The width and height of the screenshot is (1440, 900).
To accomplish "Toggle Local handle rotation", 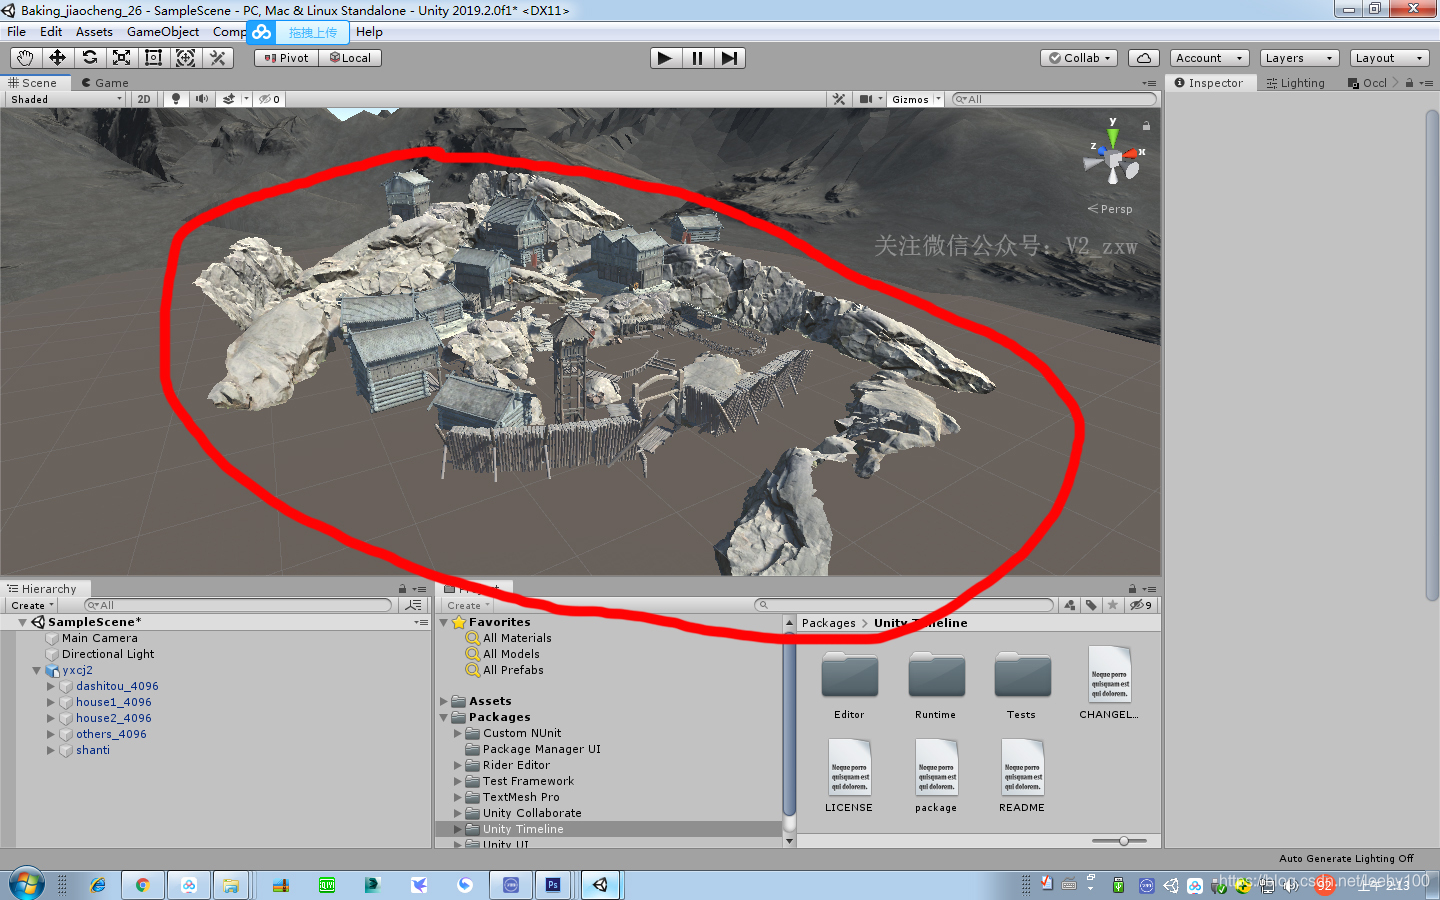I will click(350, 58).
